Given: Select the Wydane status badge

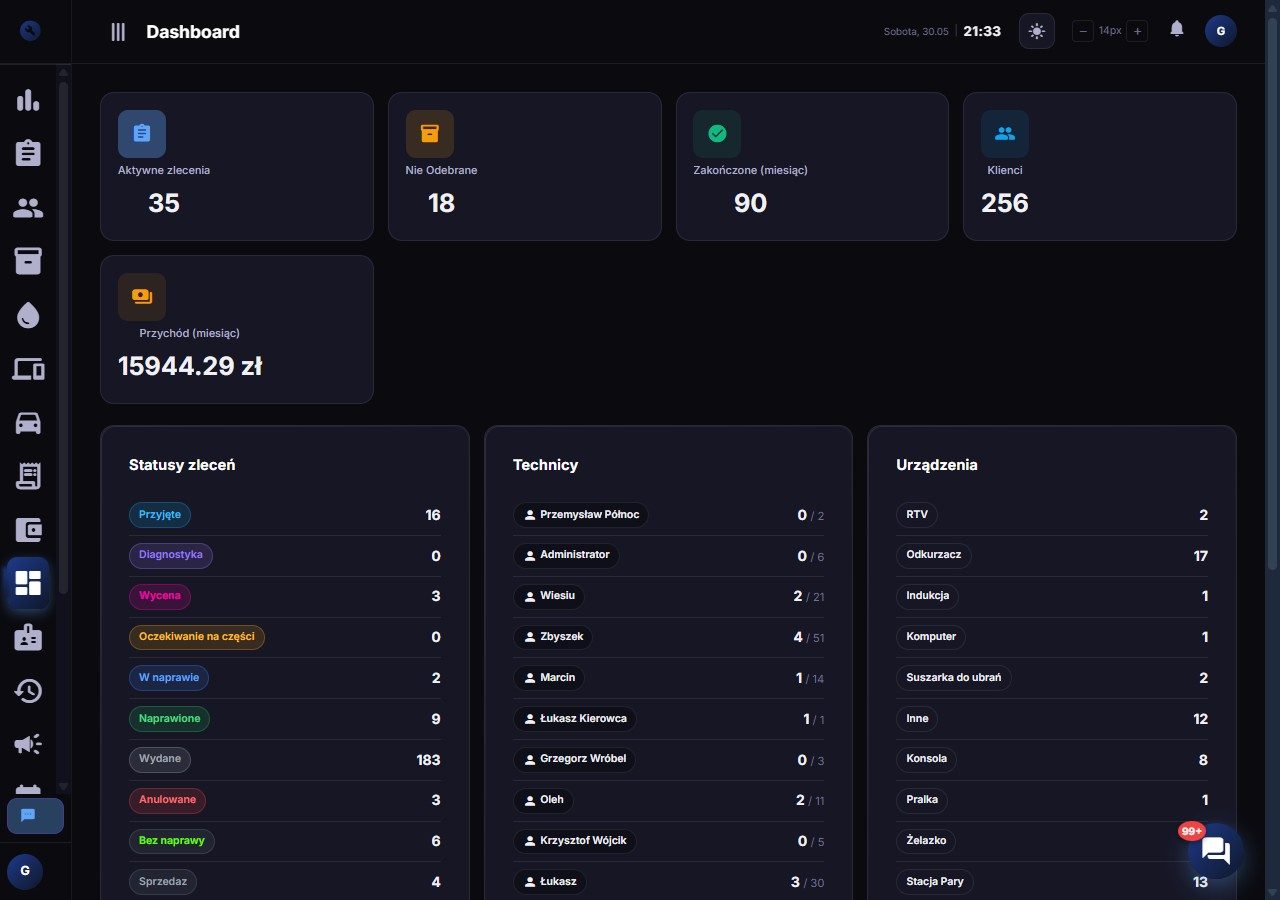Looking at the screenshot, I should tap(160, 759).
